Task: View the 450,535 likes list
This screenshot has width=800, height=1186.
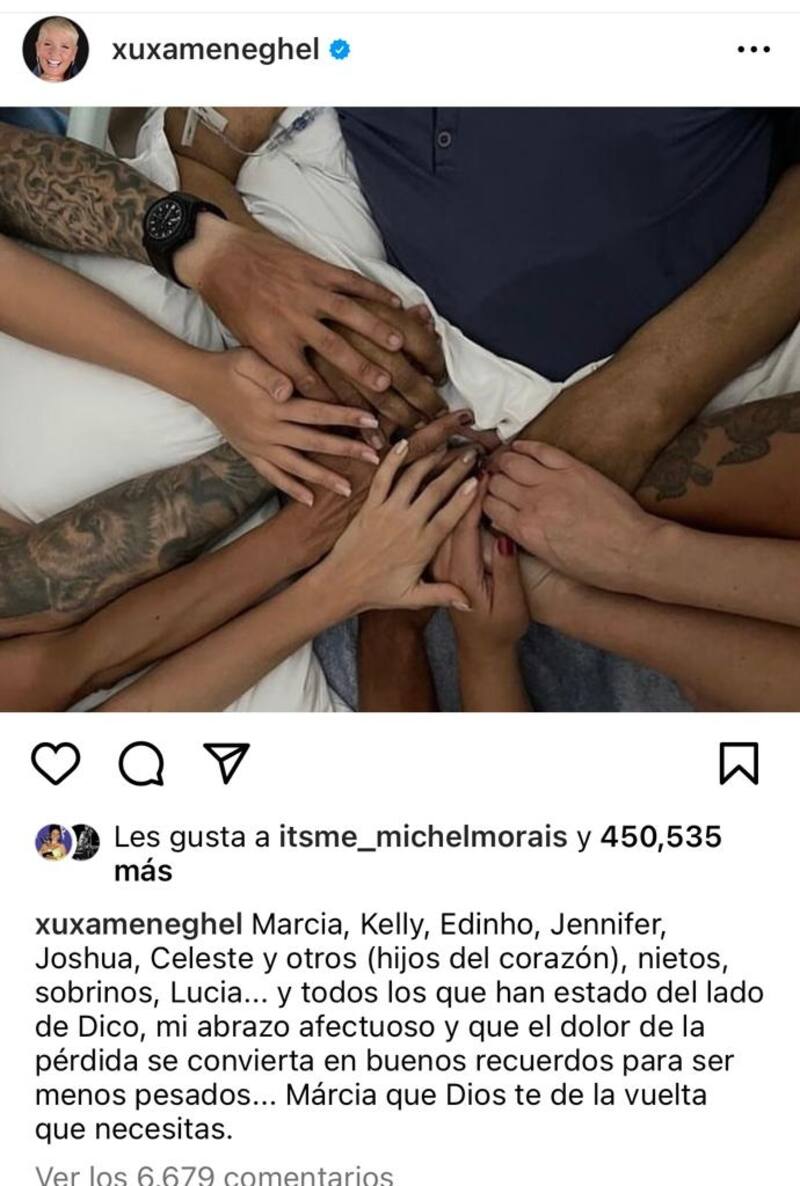Action: click(661, 837)
